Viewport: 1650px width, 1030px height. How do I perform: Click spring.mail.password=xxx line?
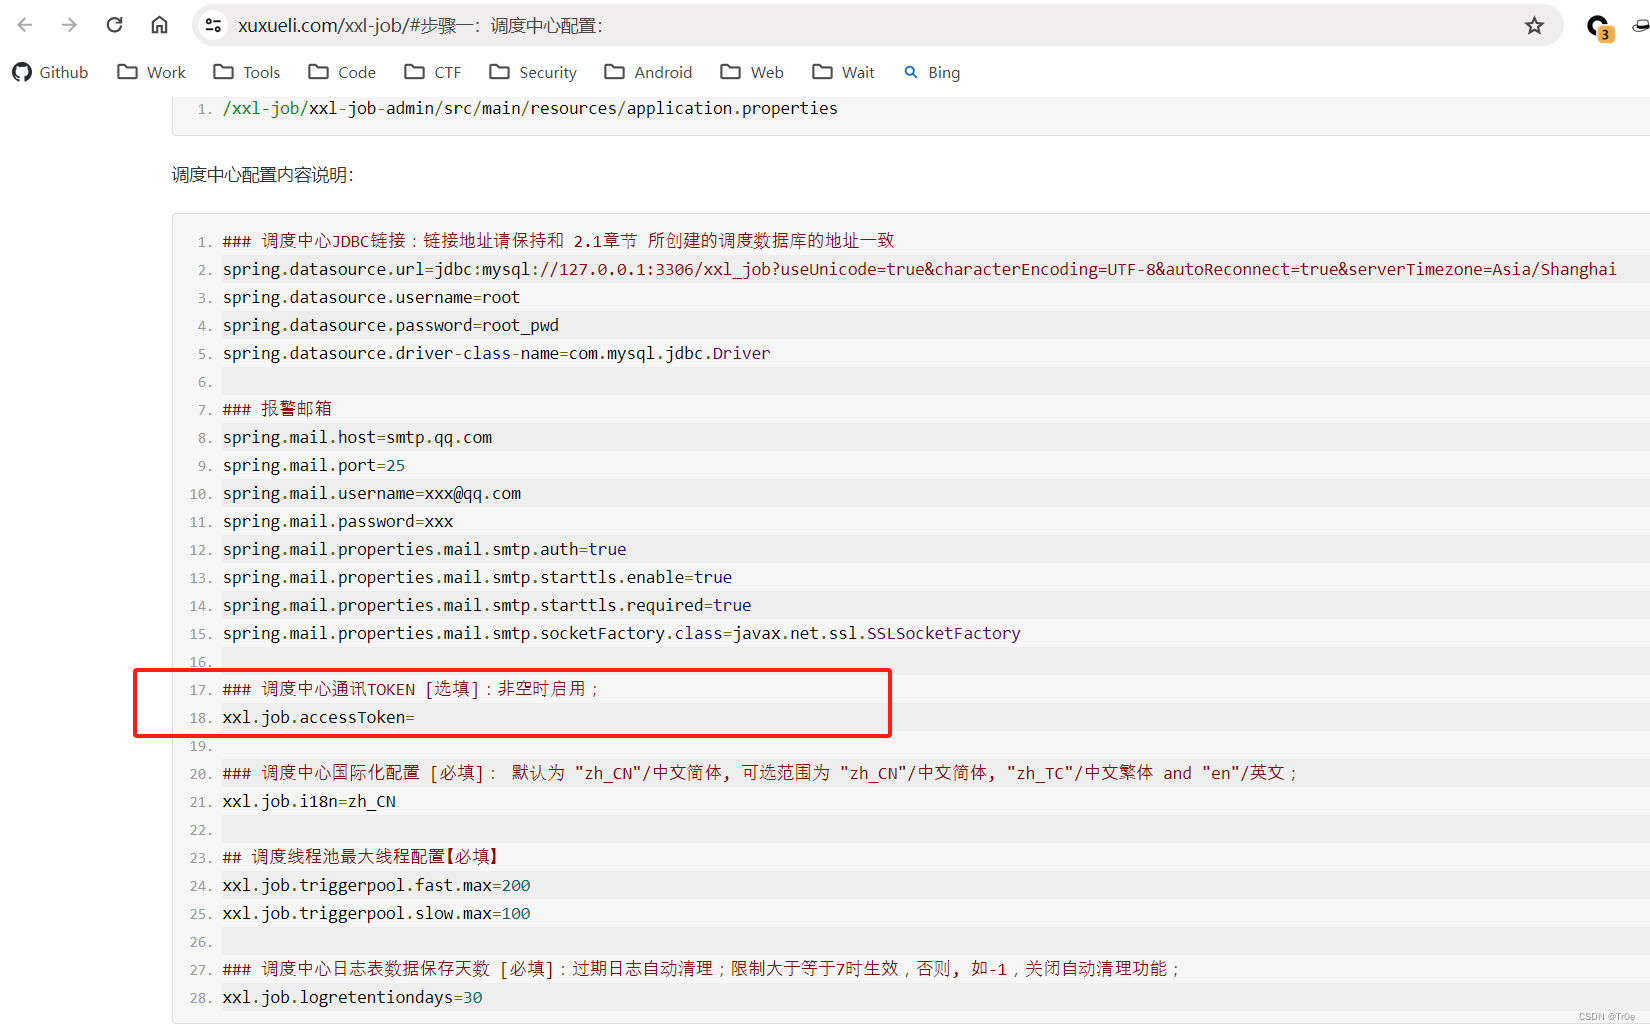point(338,521)
